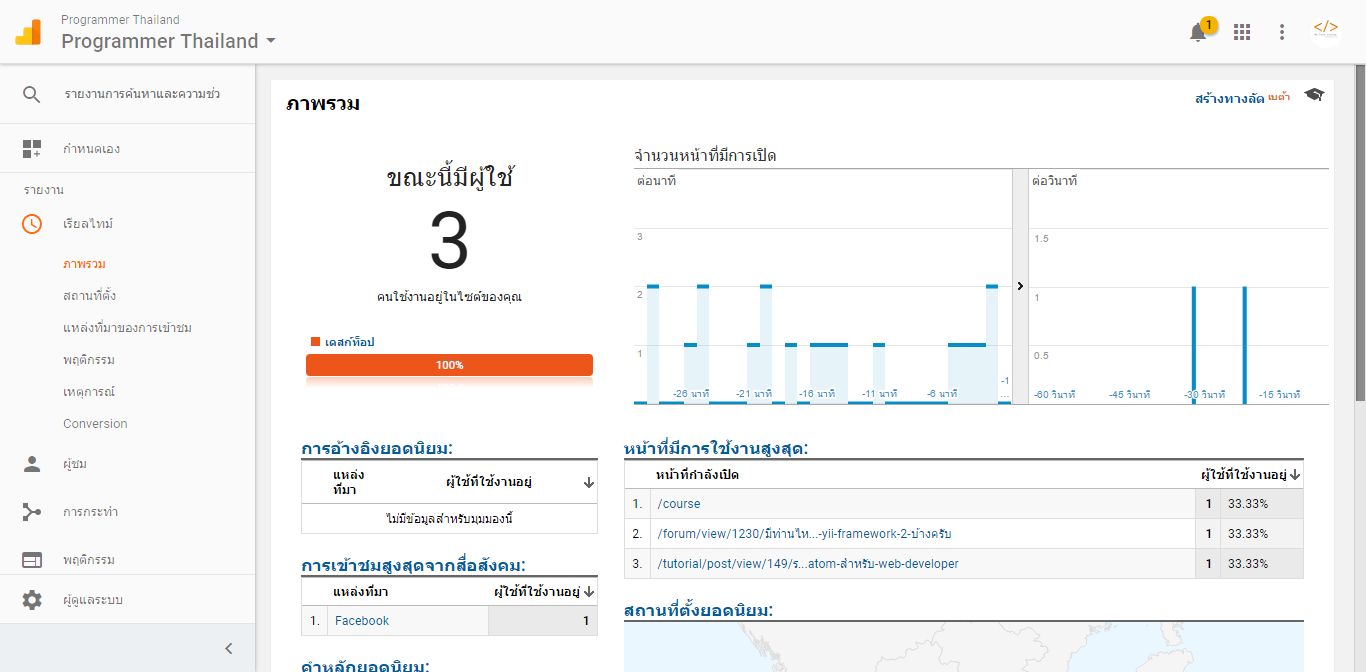
Task: Click the ไม่มีข้อมูลสำหรับมุมมองนี้ message
Action: [x=449, y=519]
